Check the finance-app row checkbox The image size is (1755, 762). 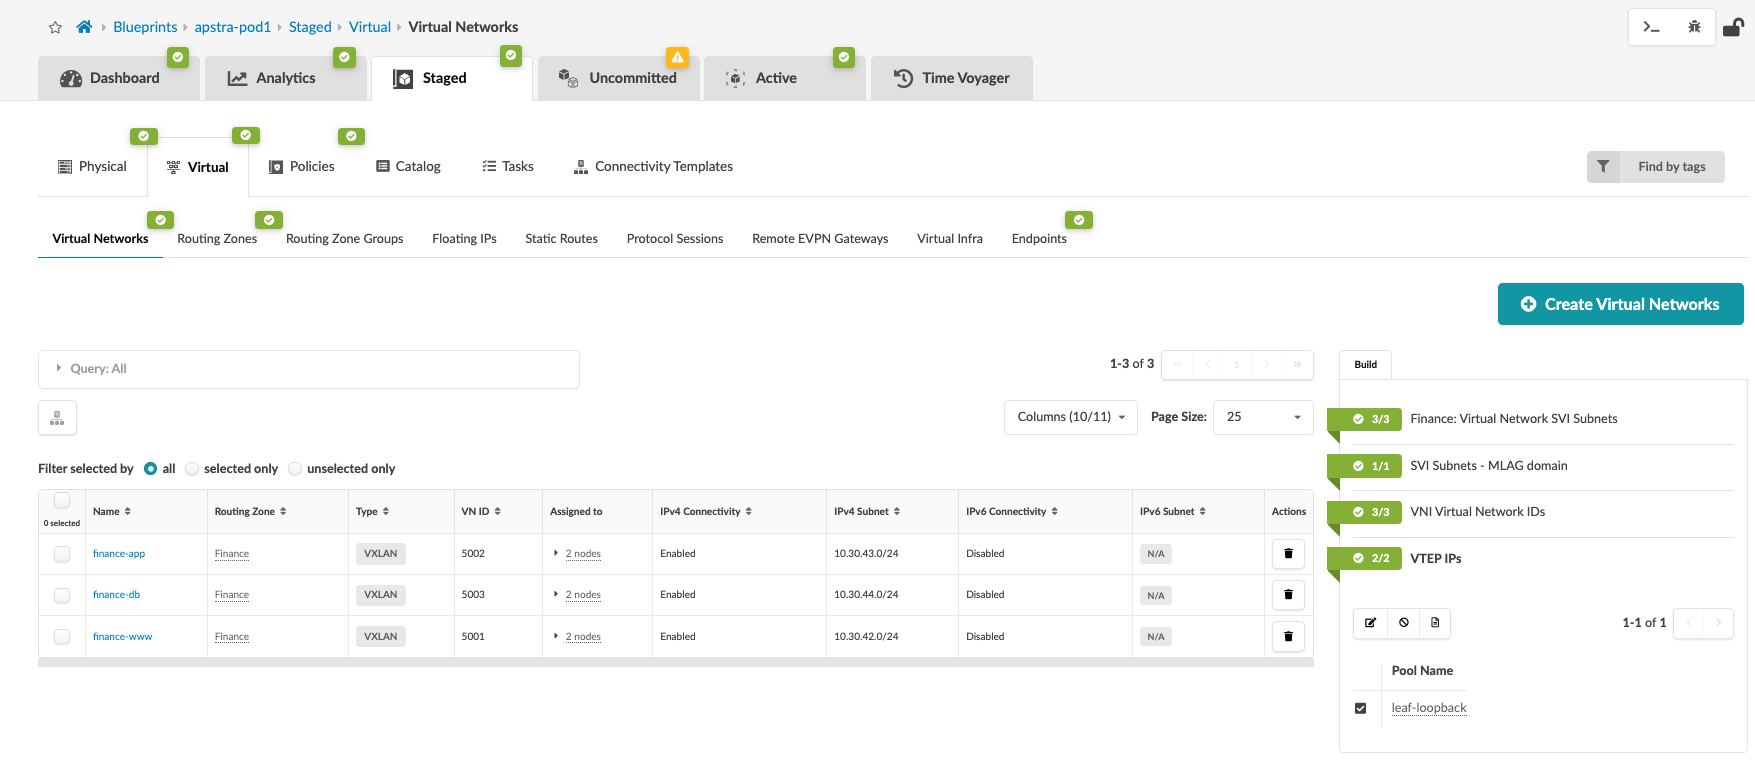pyautogui.click(x=62, y=554)
